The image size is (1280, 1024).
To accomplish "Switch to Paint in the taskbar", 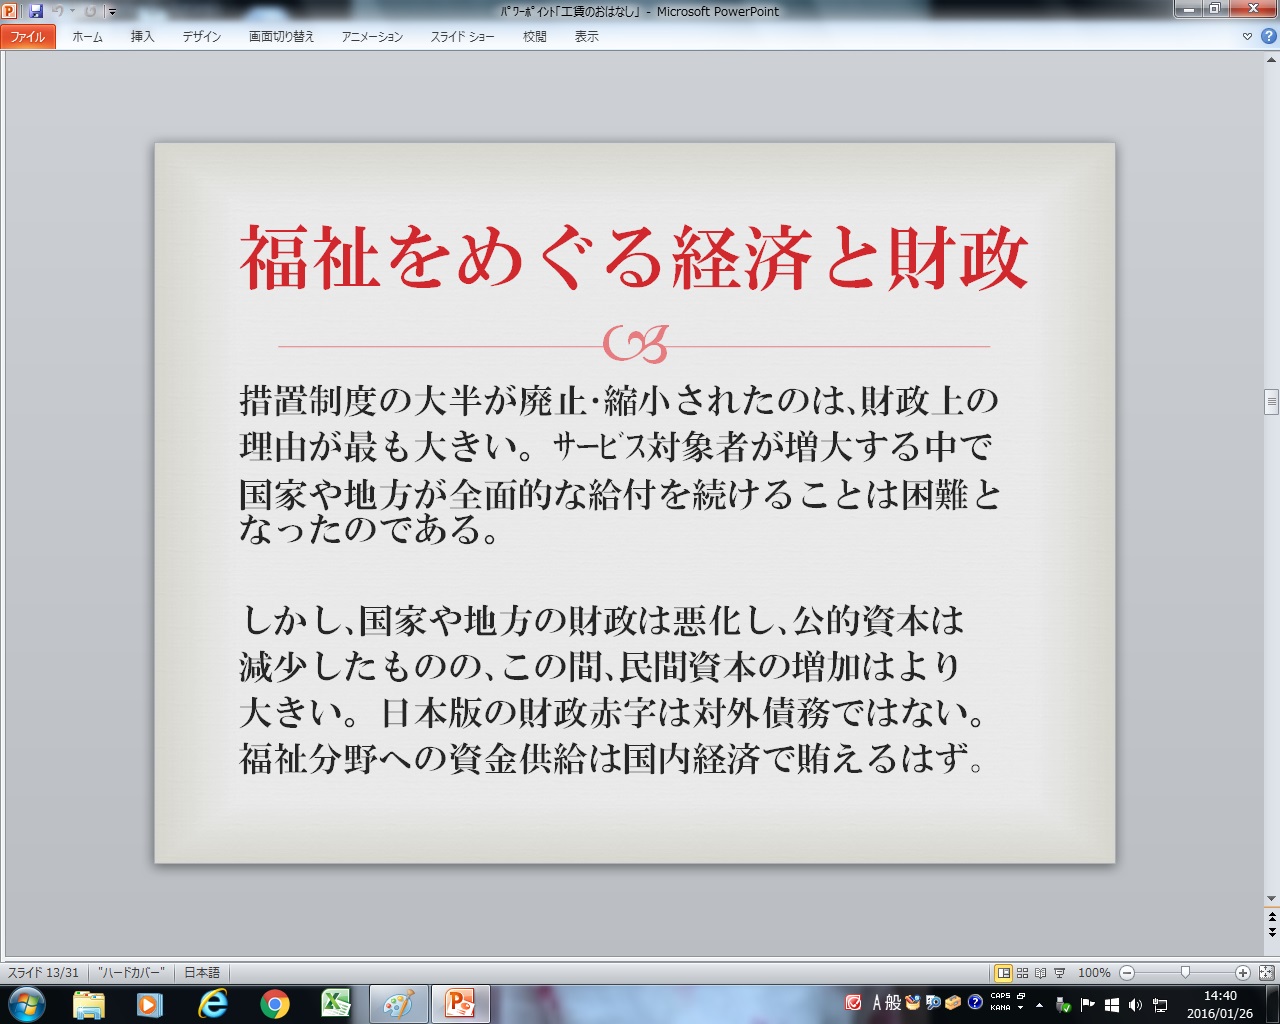I will tap(399, 1004).
